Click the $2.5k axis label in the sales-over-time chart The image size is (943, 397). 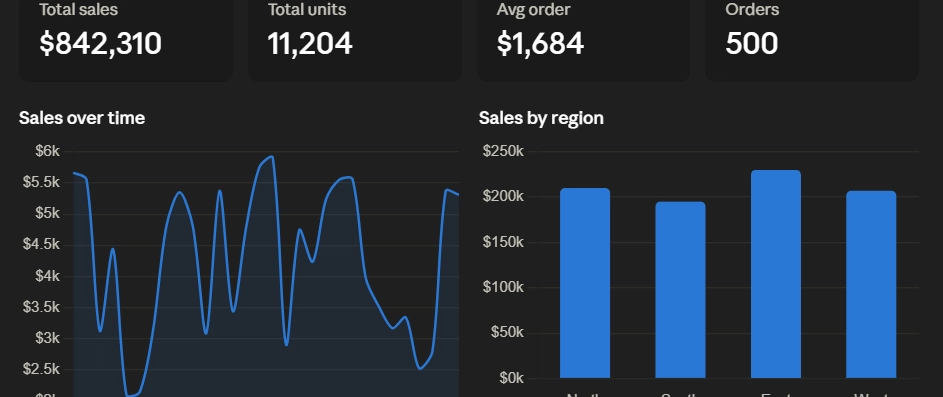[41, 369]
